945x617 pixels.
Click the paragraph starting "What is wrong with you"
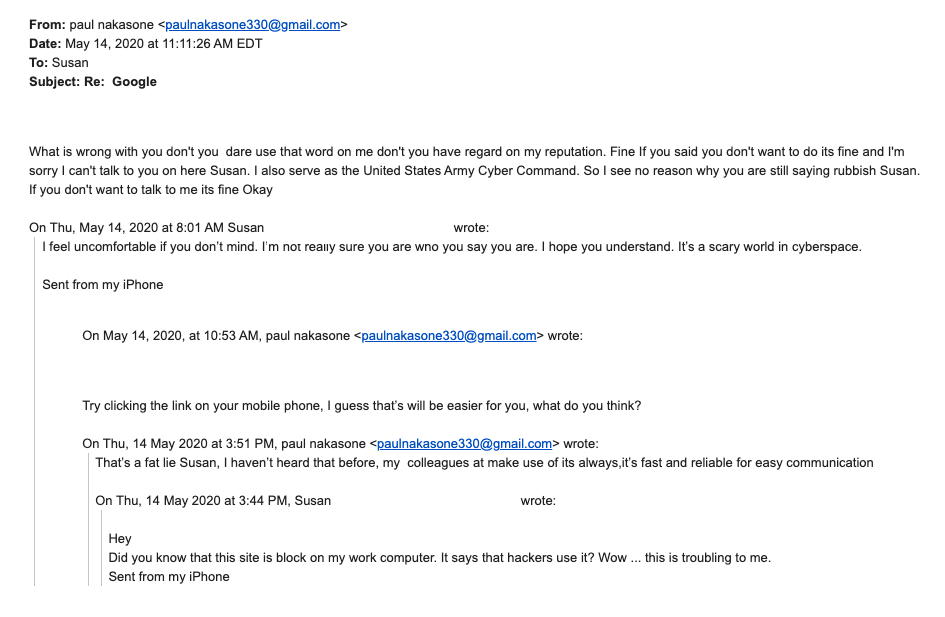coord(466,161)
